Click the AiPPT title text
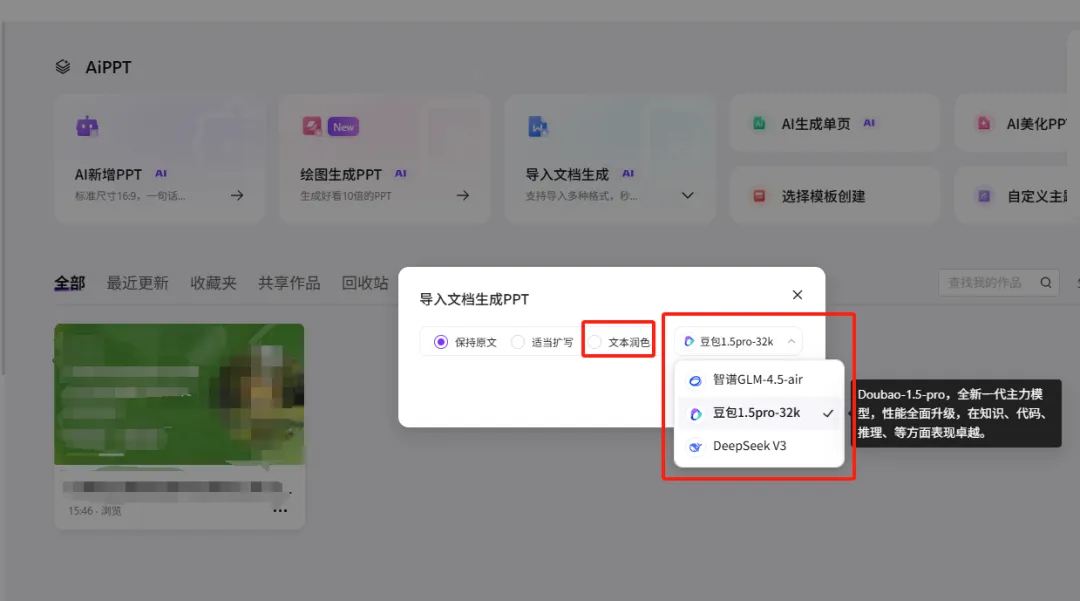The image size is (1080, 601). tap(108, 67)
